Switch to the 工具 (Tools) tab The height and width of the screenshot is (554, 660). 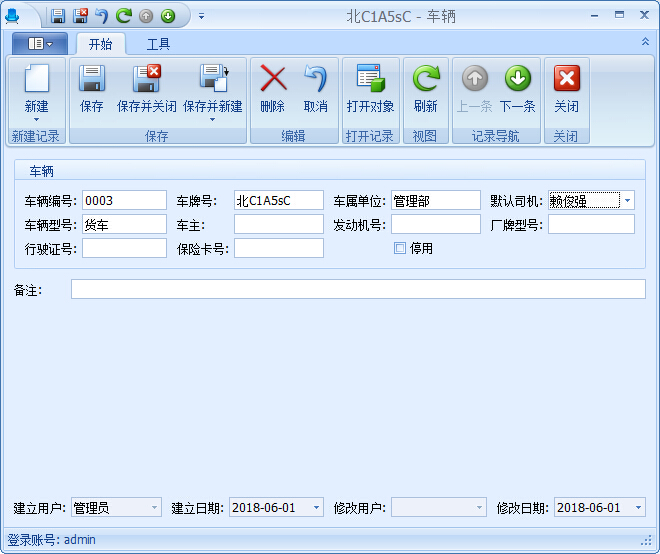click(x=158, y=44)
